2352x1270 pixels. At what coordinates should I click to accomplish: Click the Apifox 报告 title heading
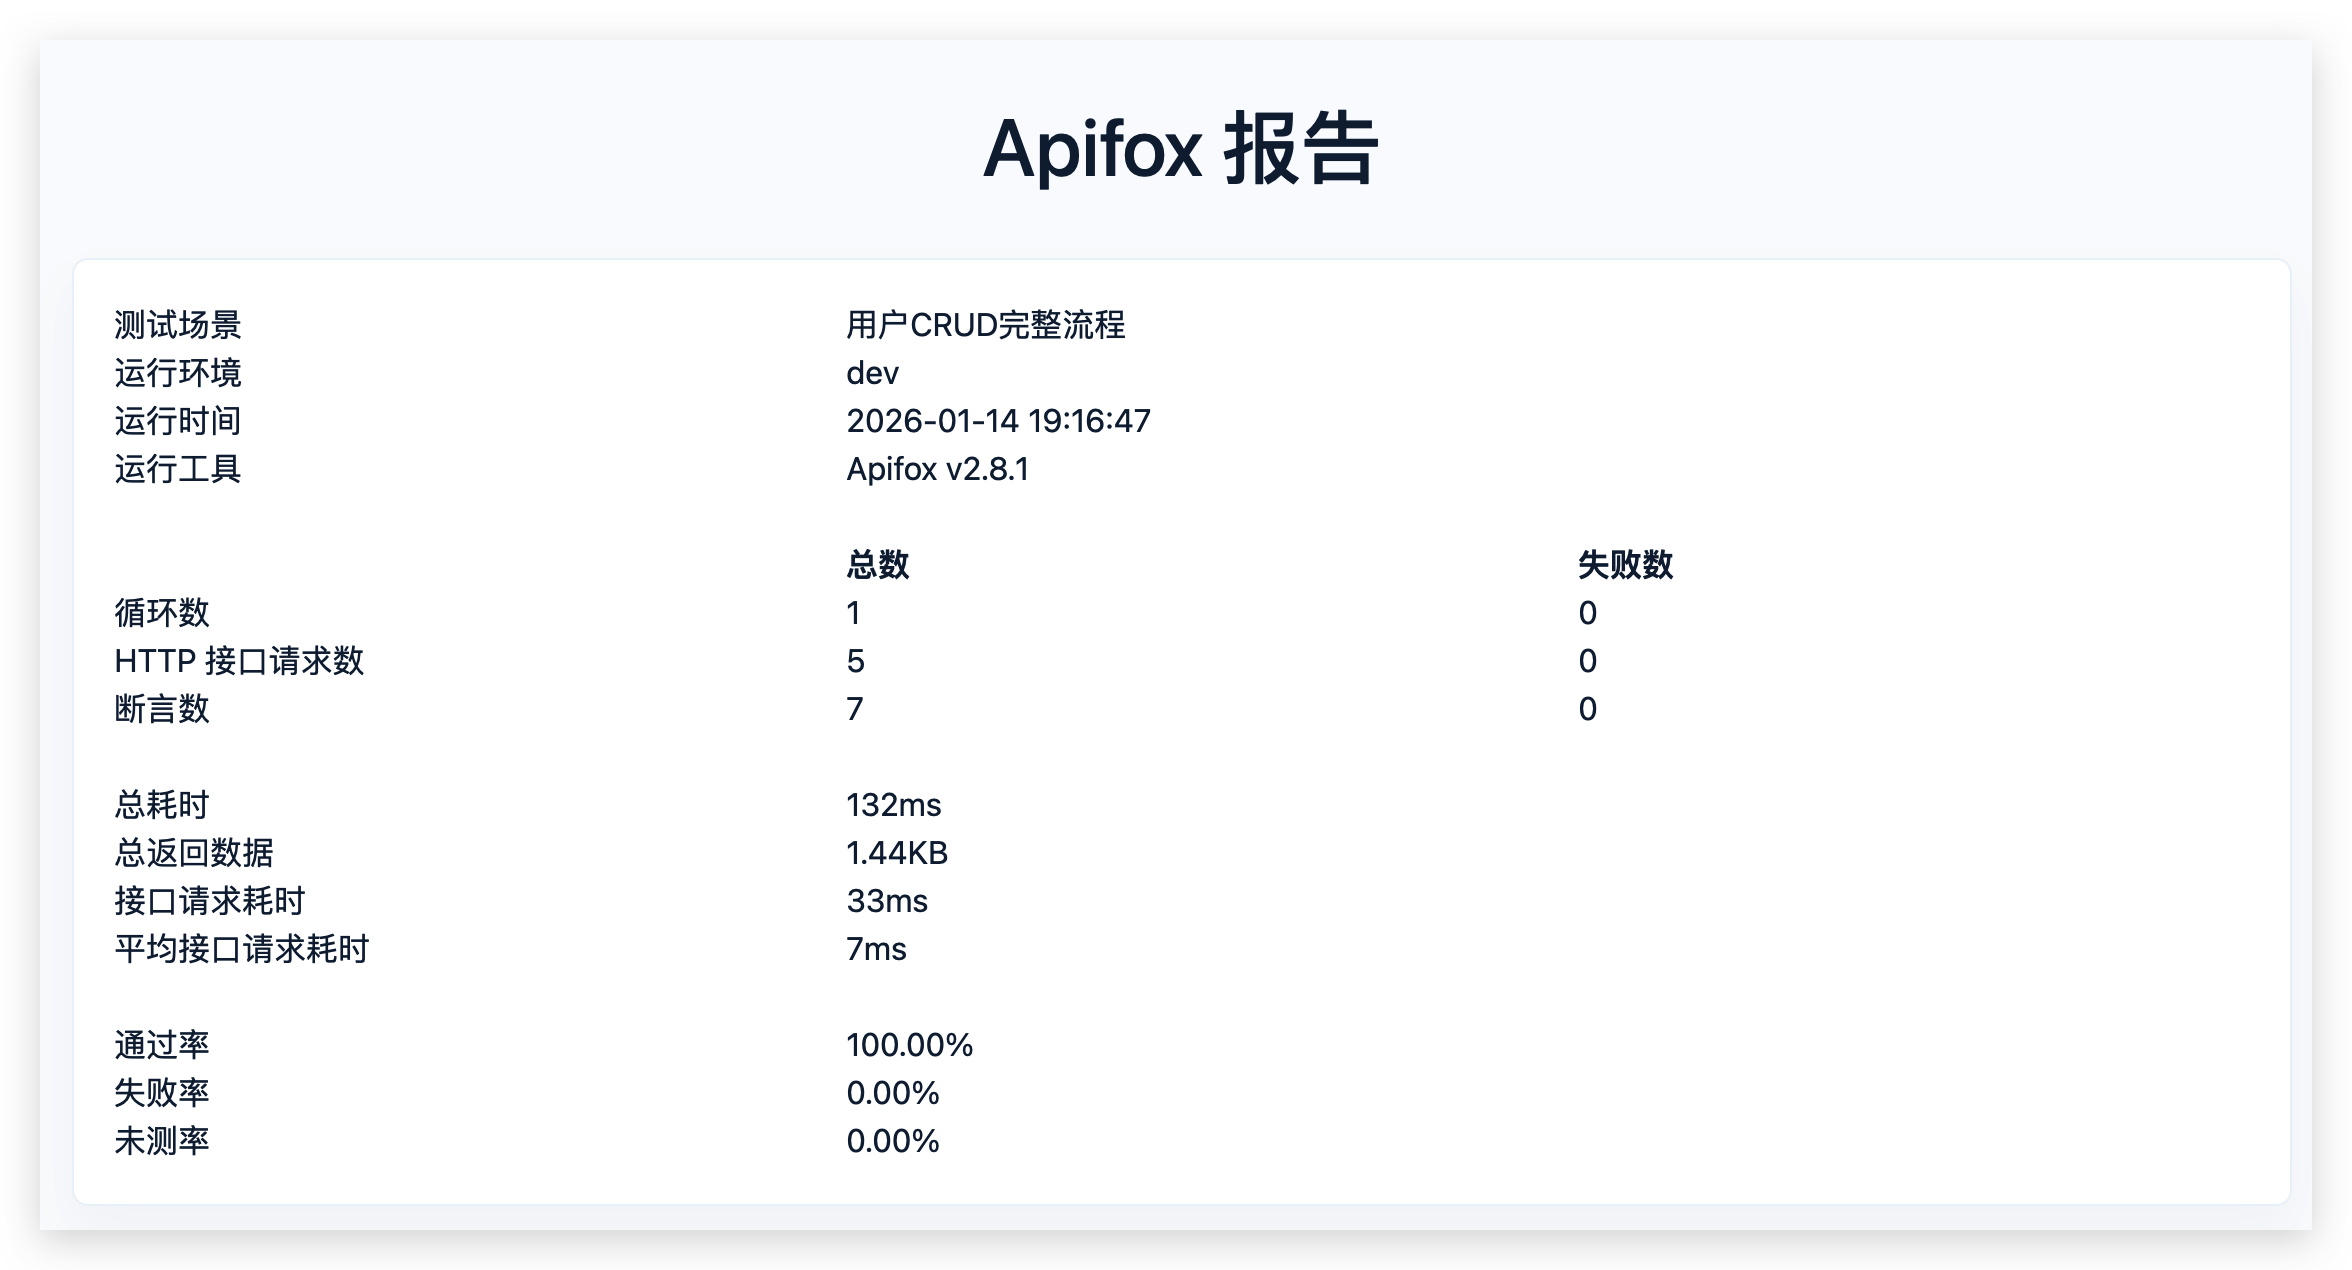pyautogui.click(x=1180, y=150)
